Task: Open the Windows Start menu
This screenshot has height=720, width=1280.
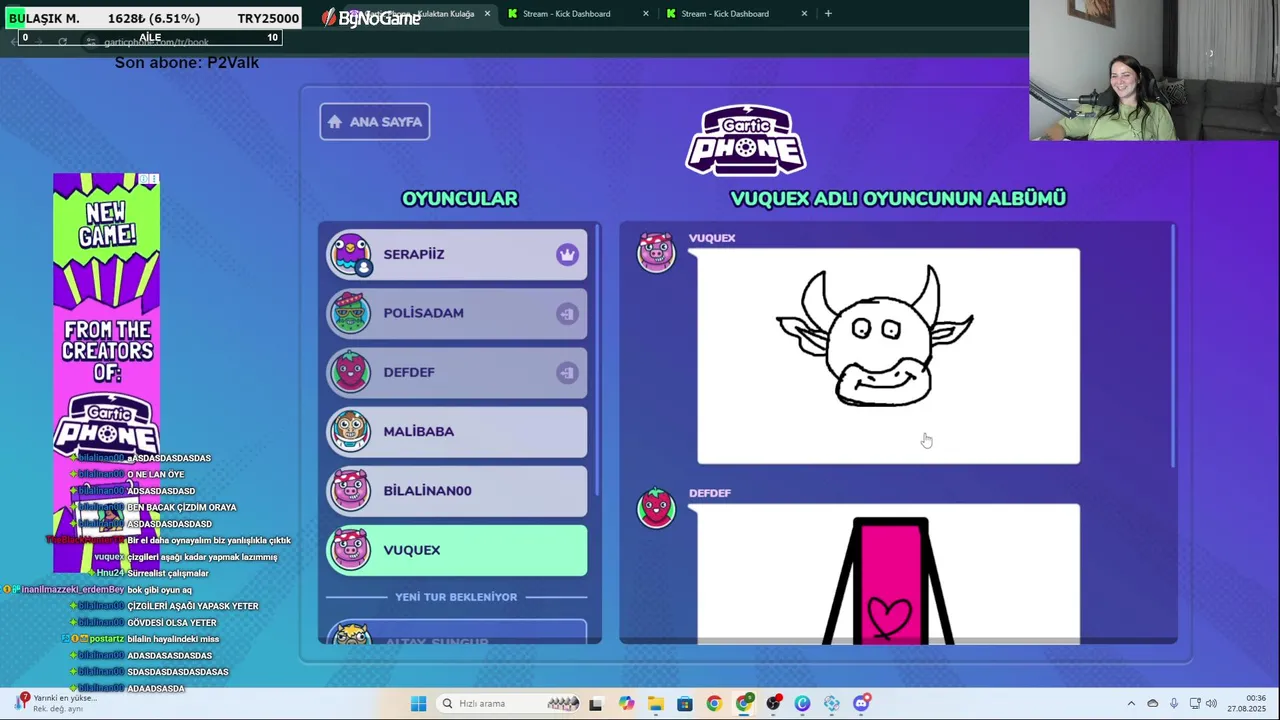Action: [418, 704]
